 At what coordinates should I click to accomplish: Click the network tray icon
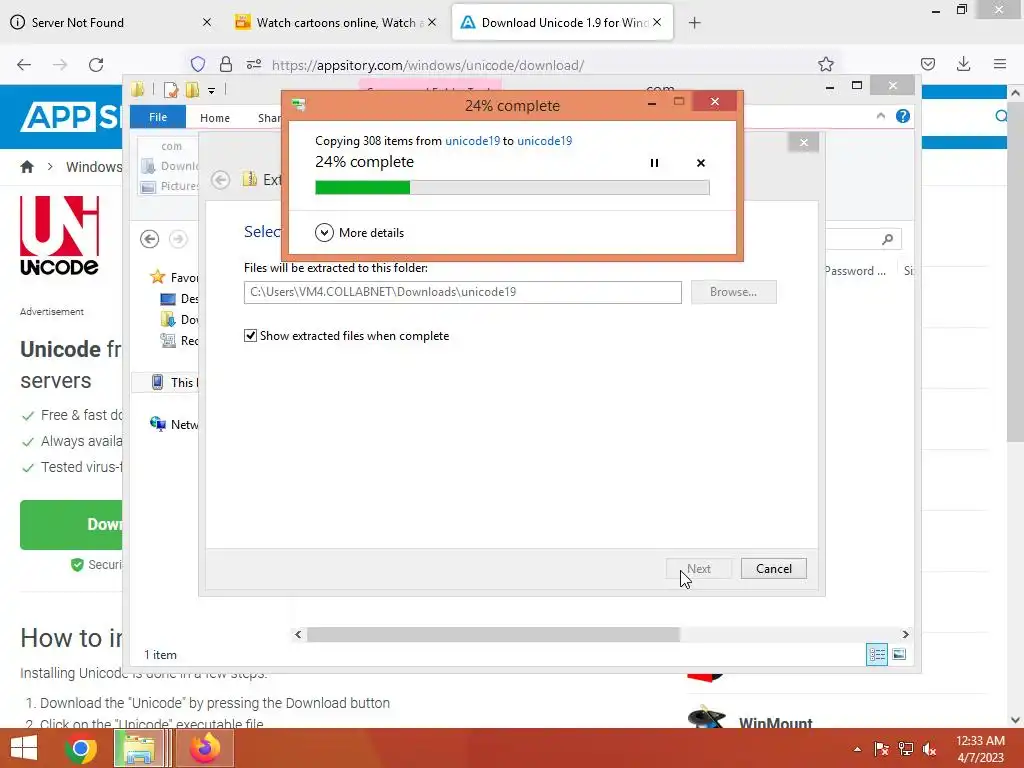[x=906, y=749]
